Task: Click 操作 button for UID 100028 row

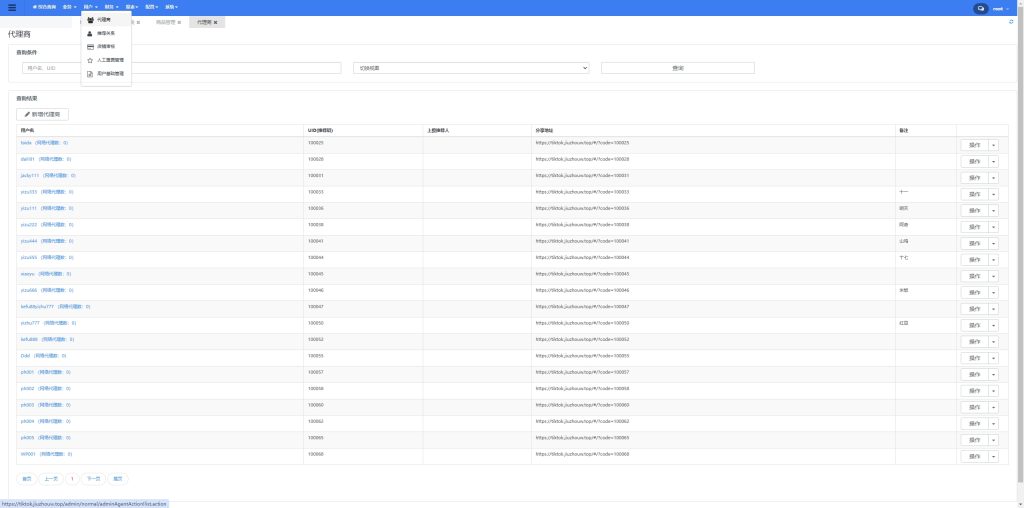Action: click(x=974, y=161)
